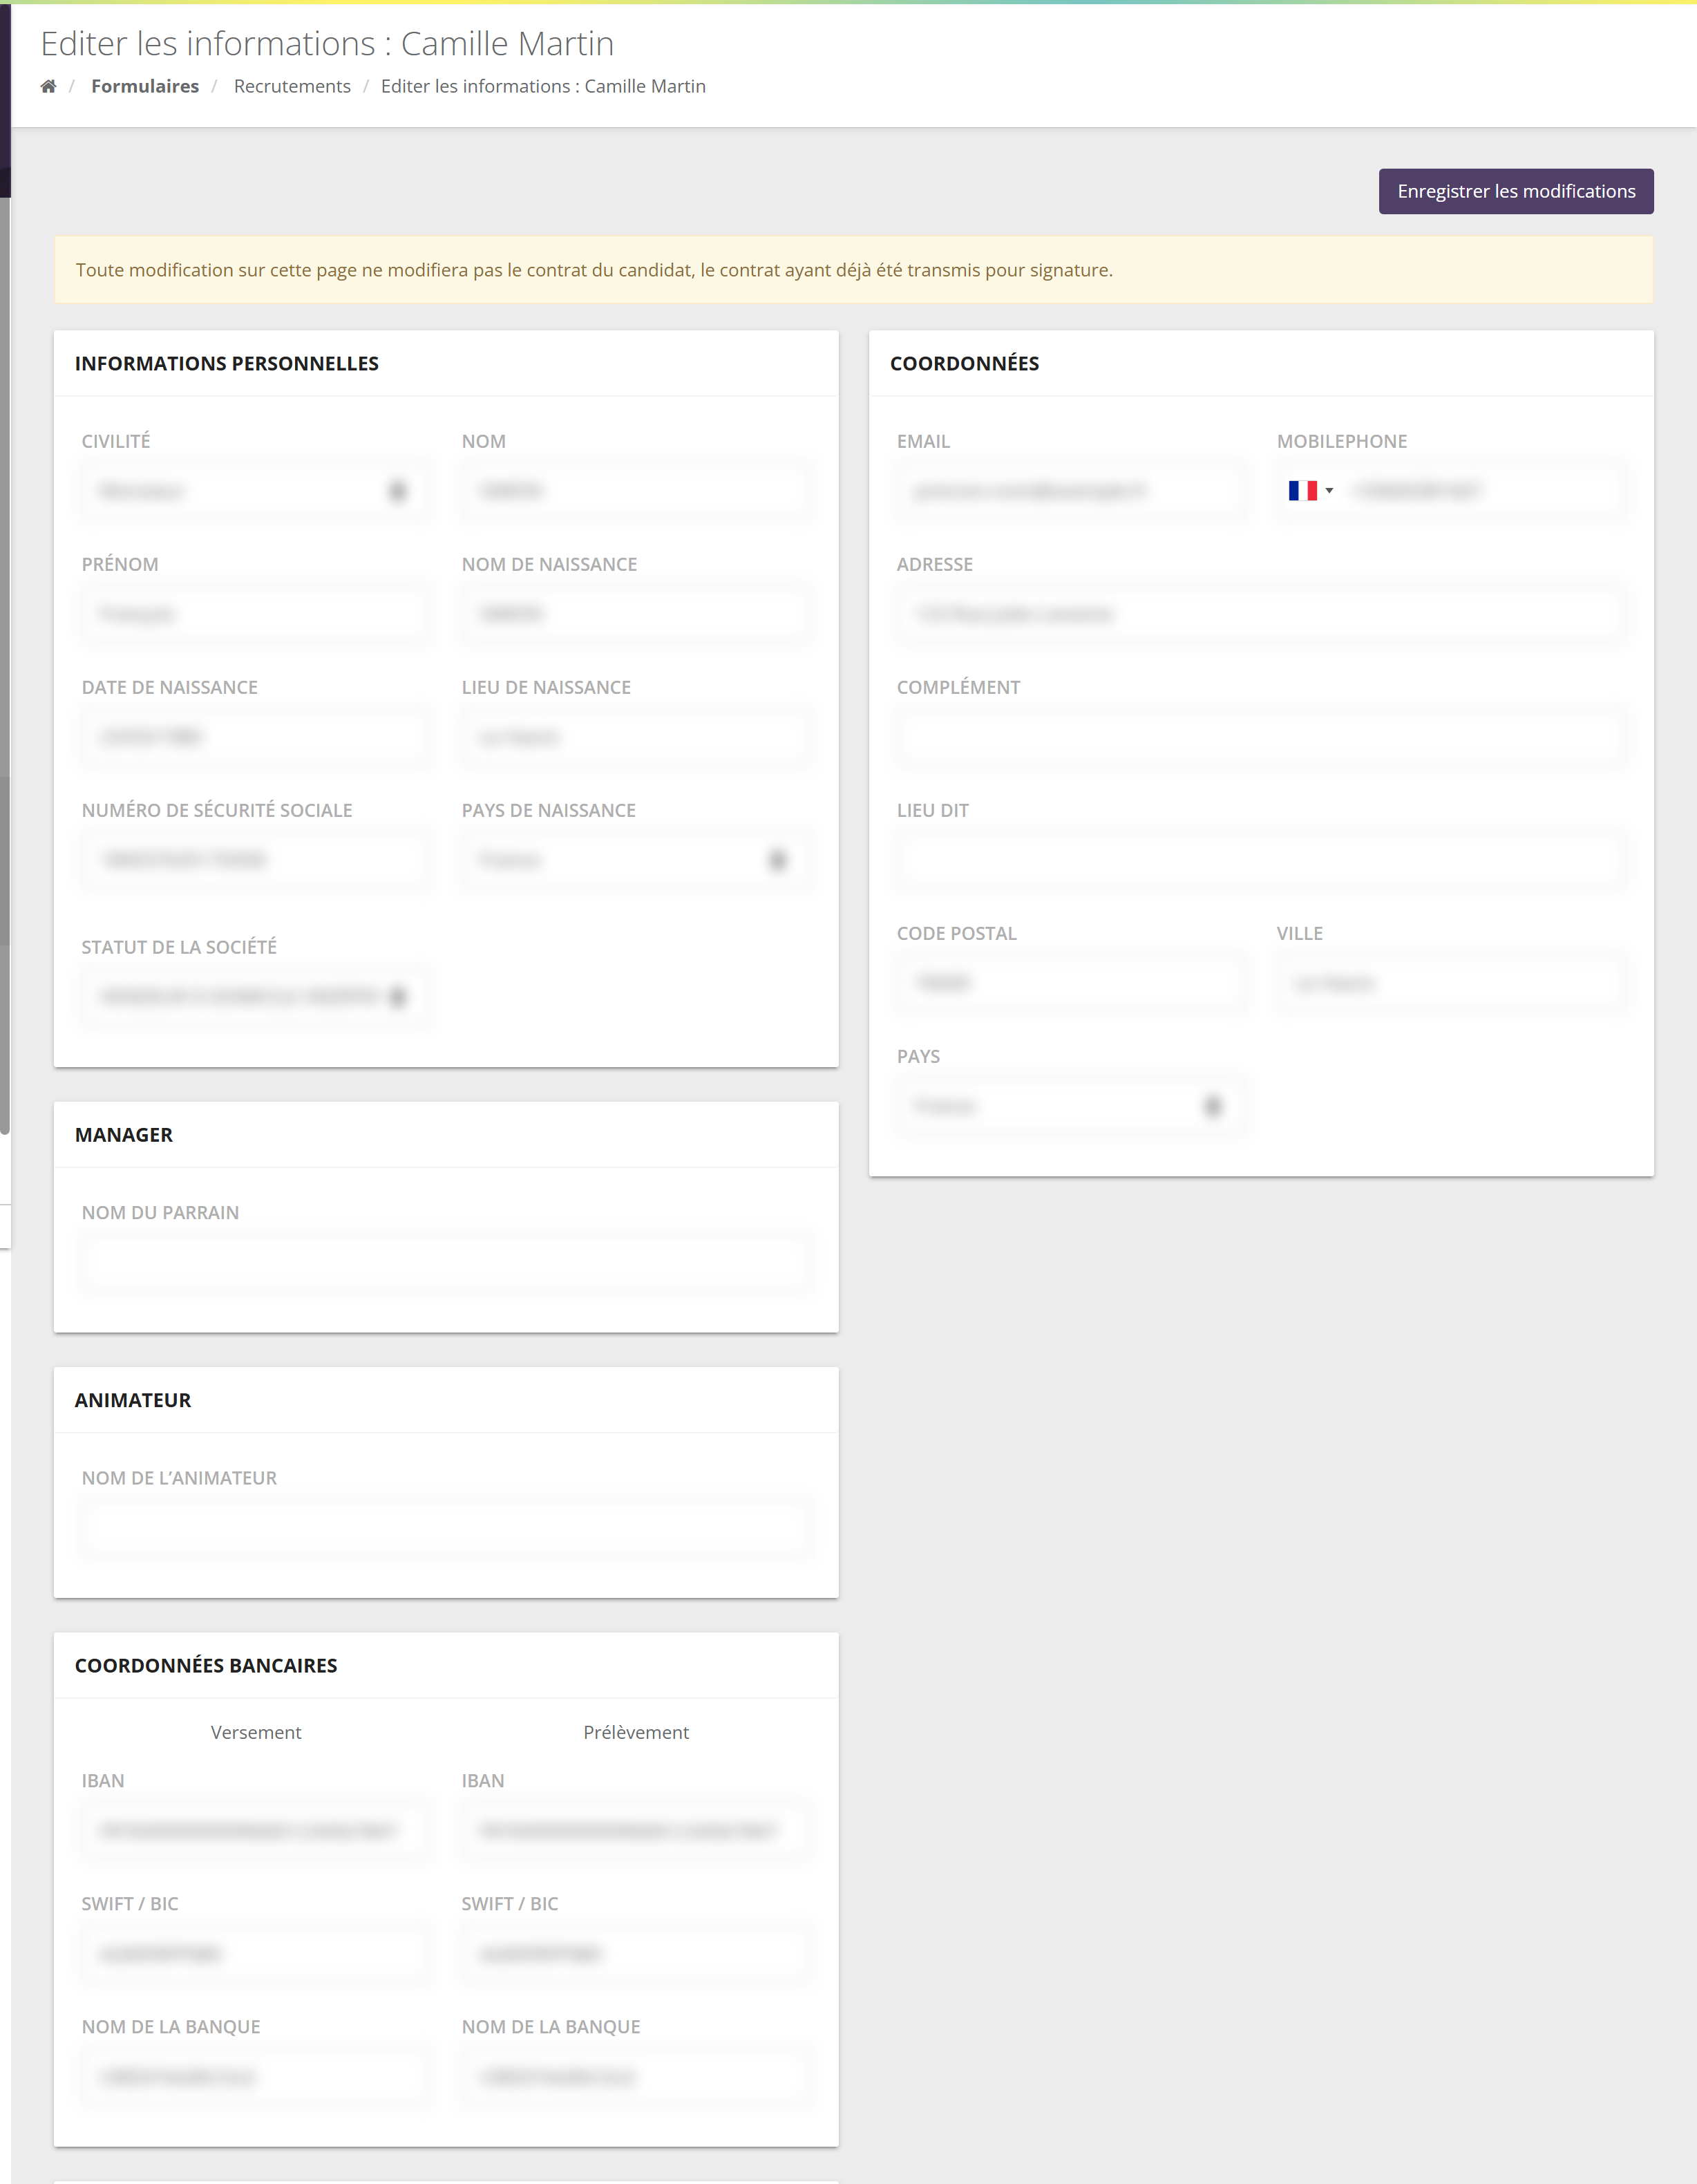
Task: Click the Versement Nom de la banque field
Action: pyautogui.click(x=256, y=2076)
